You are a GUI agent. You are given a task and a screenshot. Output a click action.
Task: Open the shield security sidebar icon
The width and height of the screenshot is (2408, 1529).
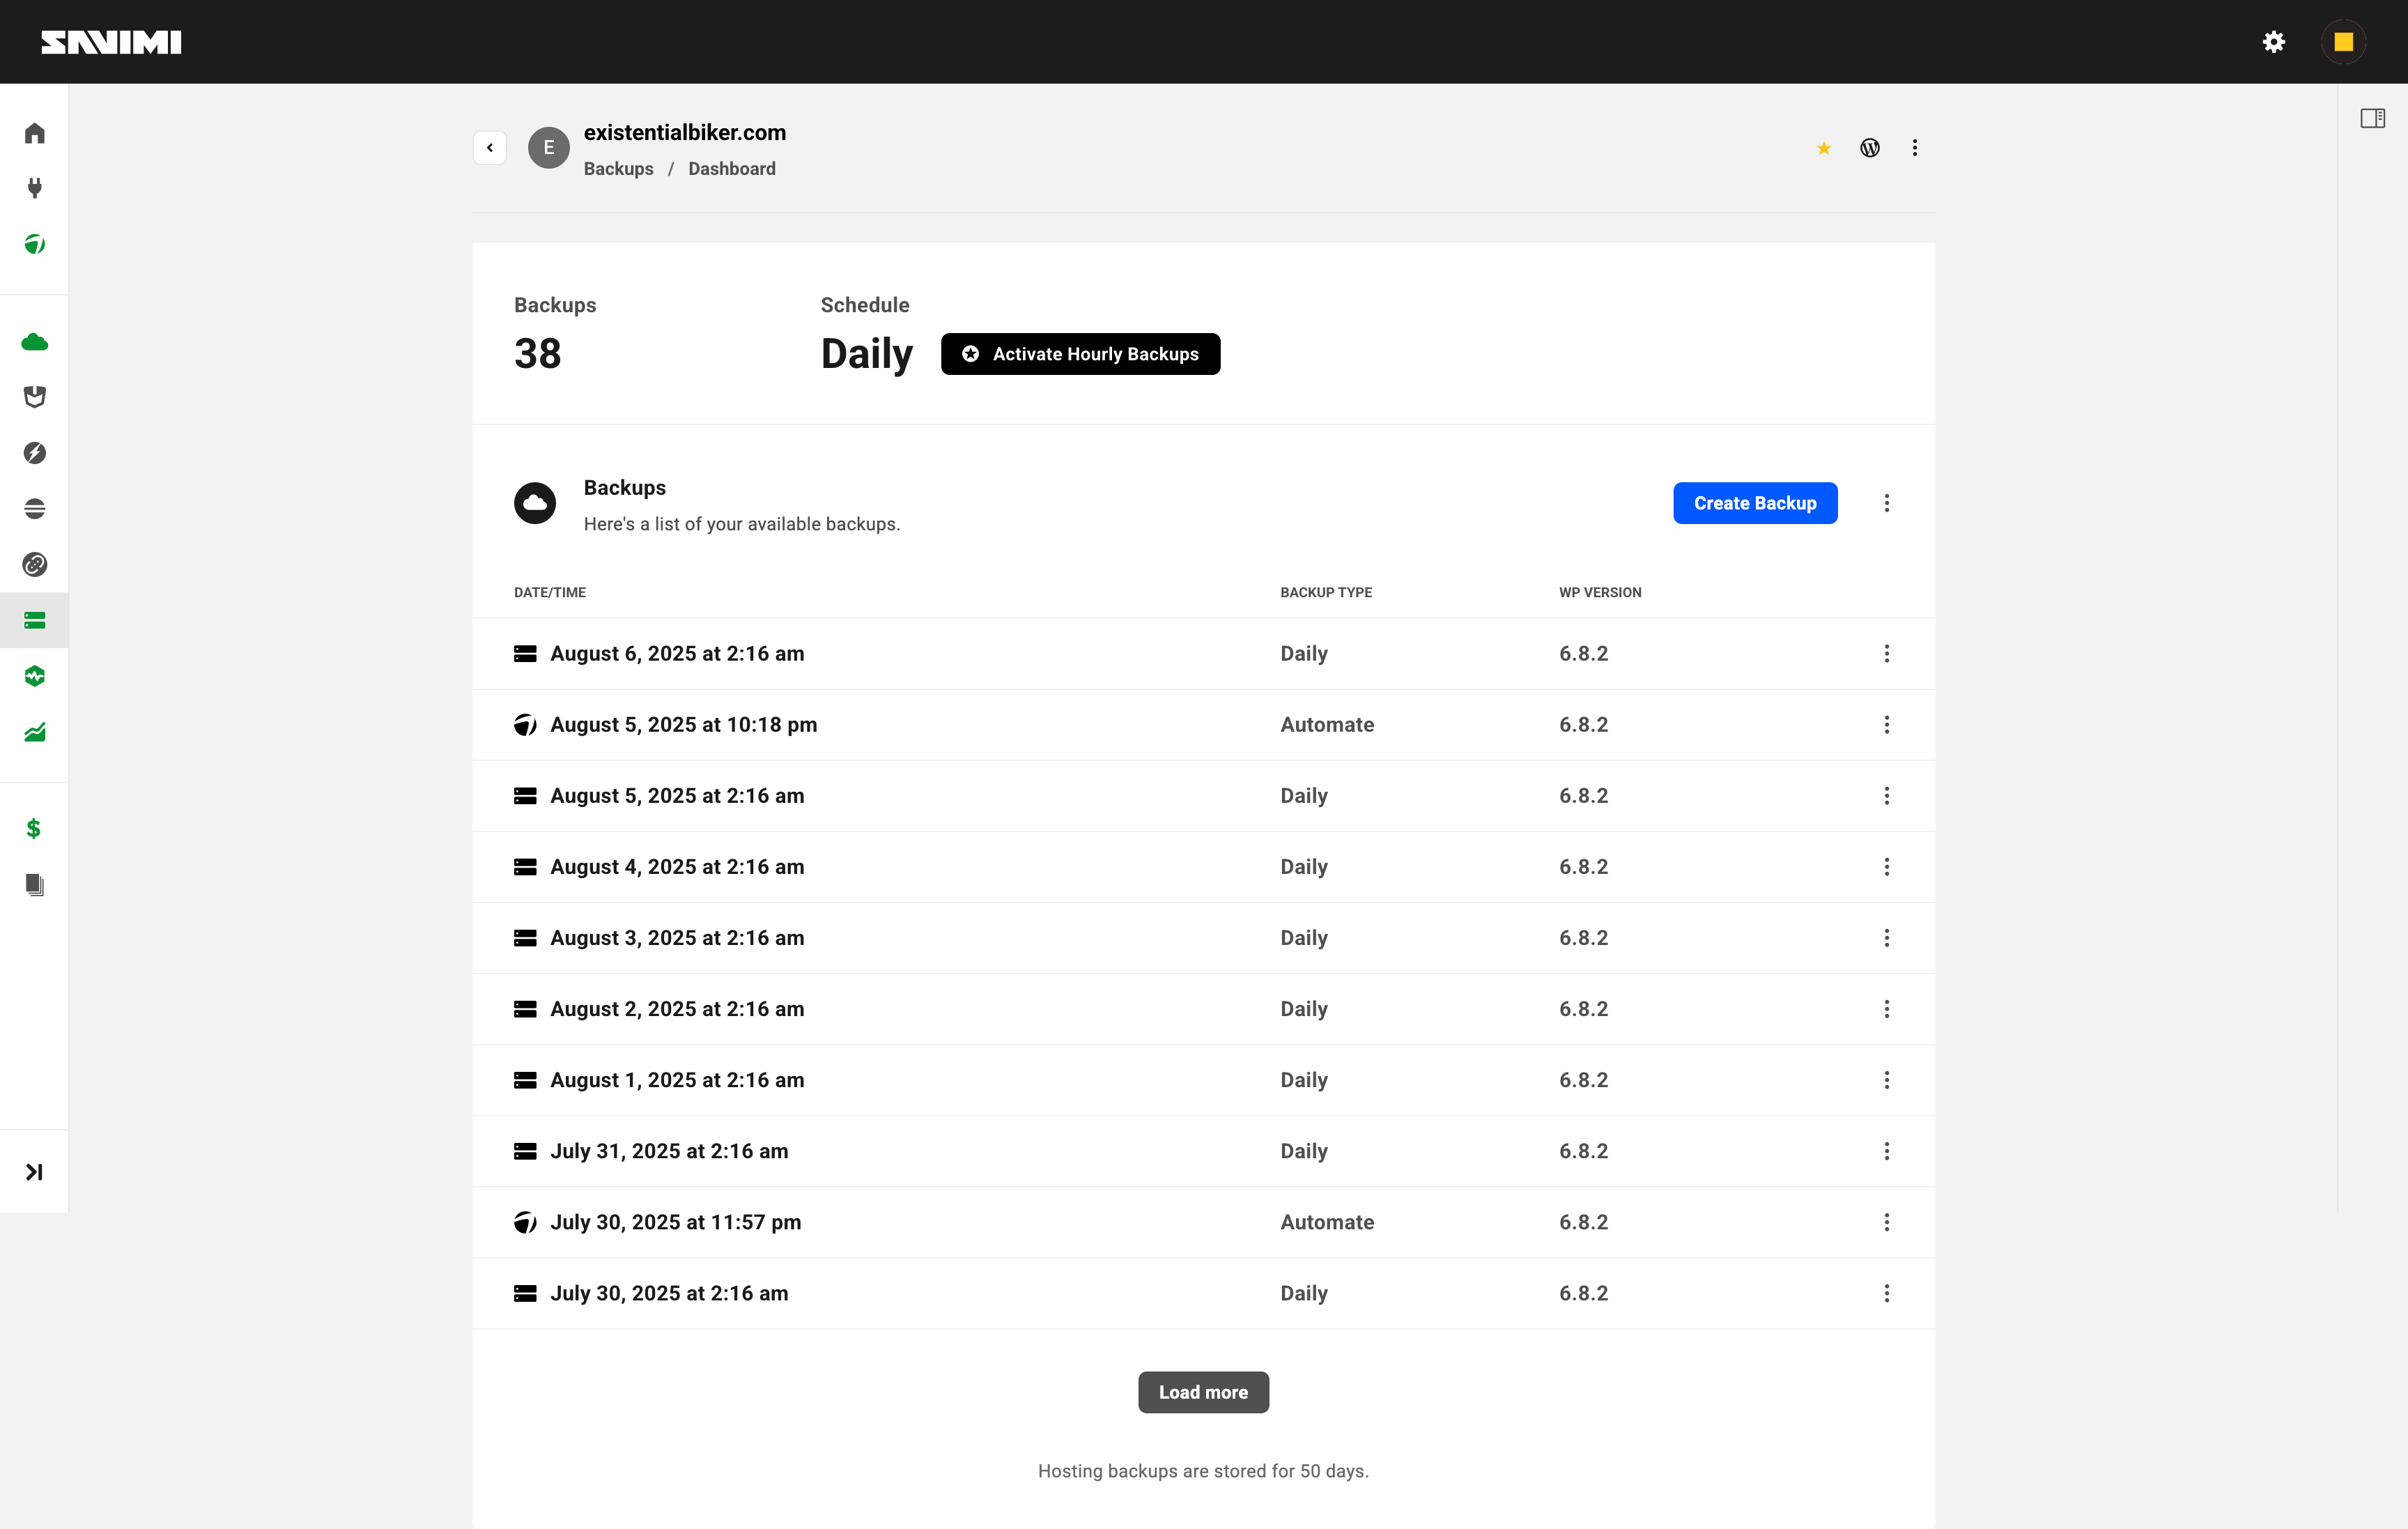point(35,397)
